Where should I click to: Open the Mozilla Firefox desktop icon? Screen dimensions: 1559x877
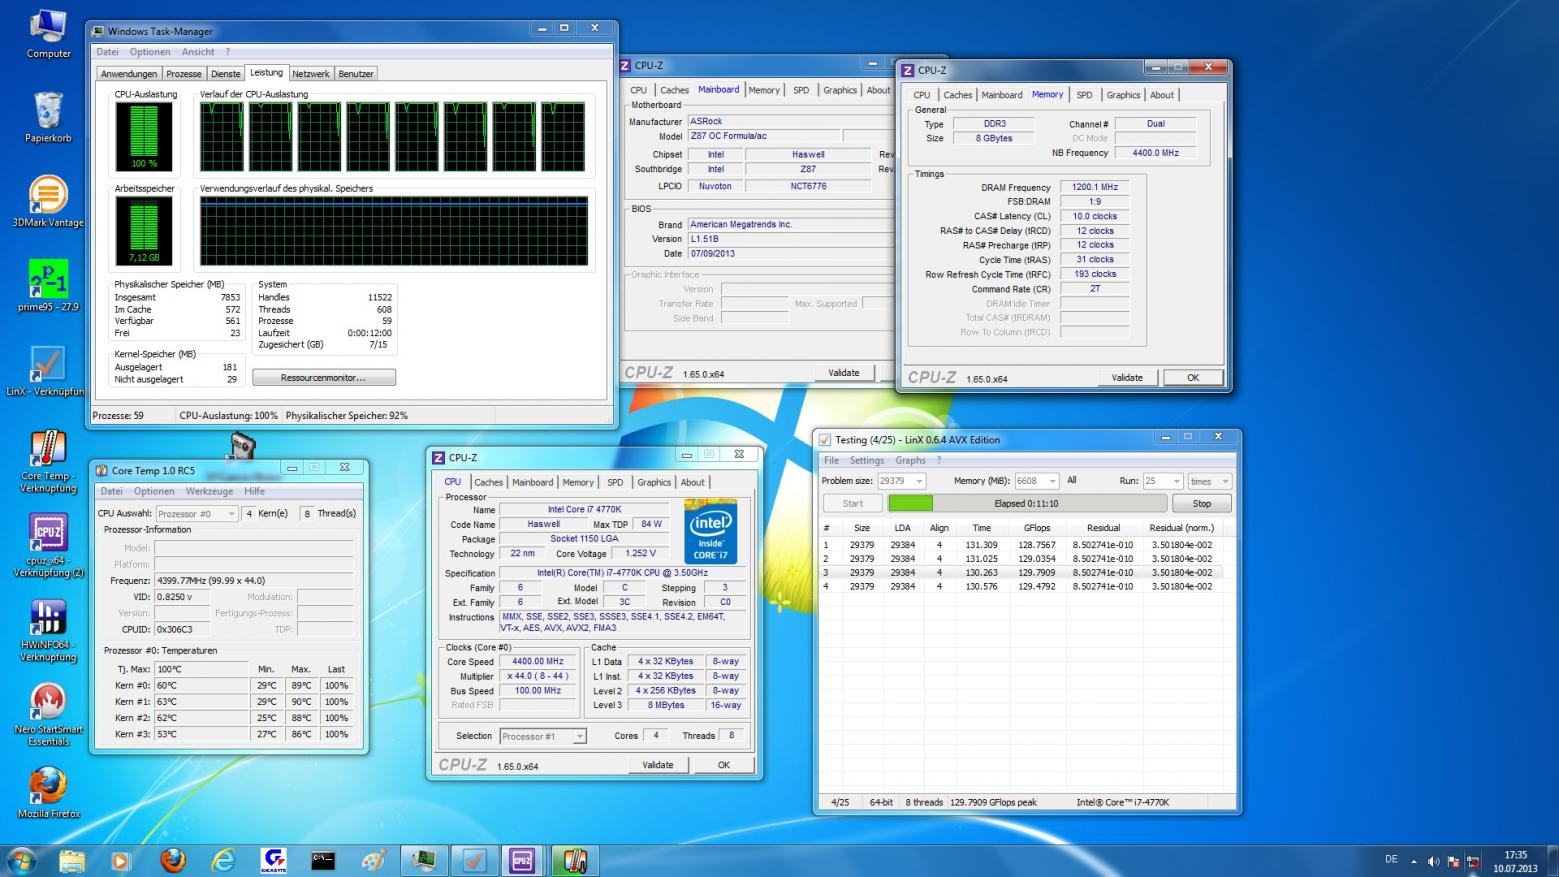coord(48,793)
